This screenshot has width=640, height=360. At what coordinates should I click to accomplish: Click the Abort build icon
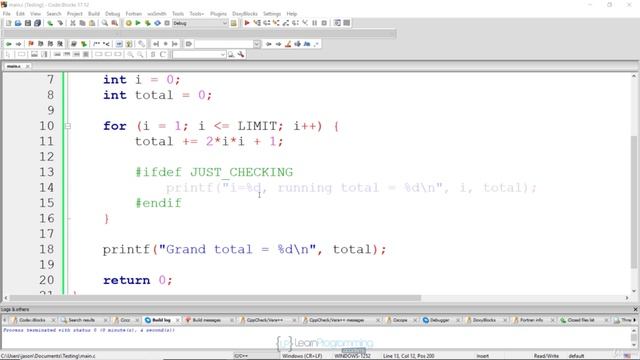(167, 23)
